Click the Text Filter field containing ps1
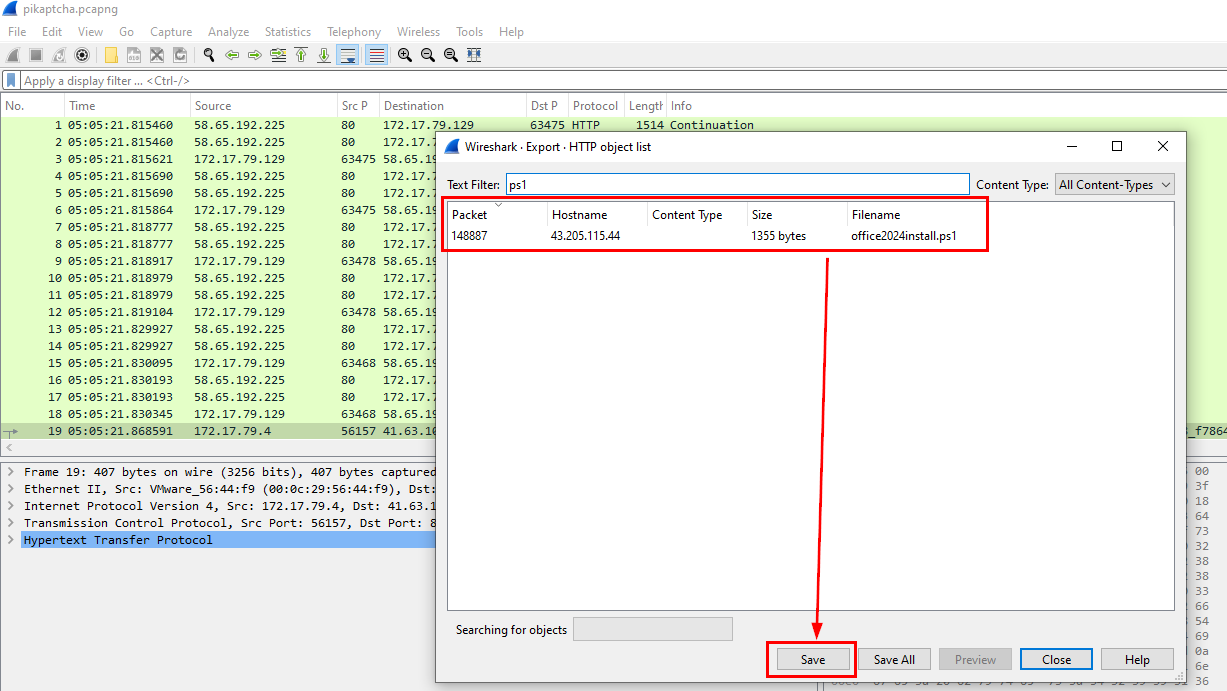 pos(737,184)
